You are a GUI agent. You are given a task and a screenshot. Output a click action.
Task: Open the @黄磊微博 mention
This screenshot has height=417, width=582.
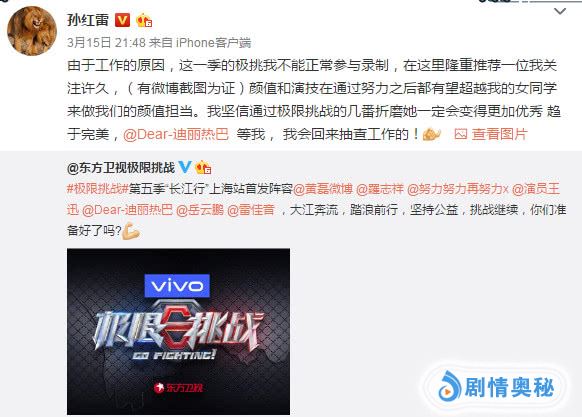pos(323,189)
